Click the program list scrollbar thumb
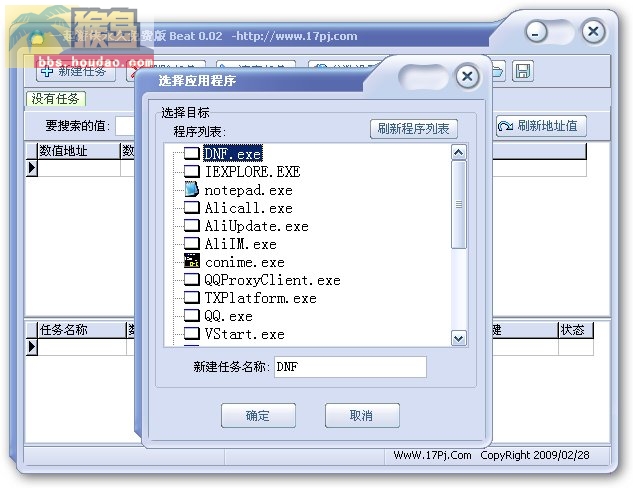This screenshot has height=488, width=633. [459, 205]
